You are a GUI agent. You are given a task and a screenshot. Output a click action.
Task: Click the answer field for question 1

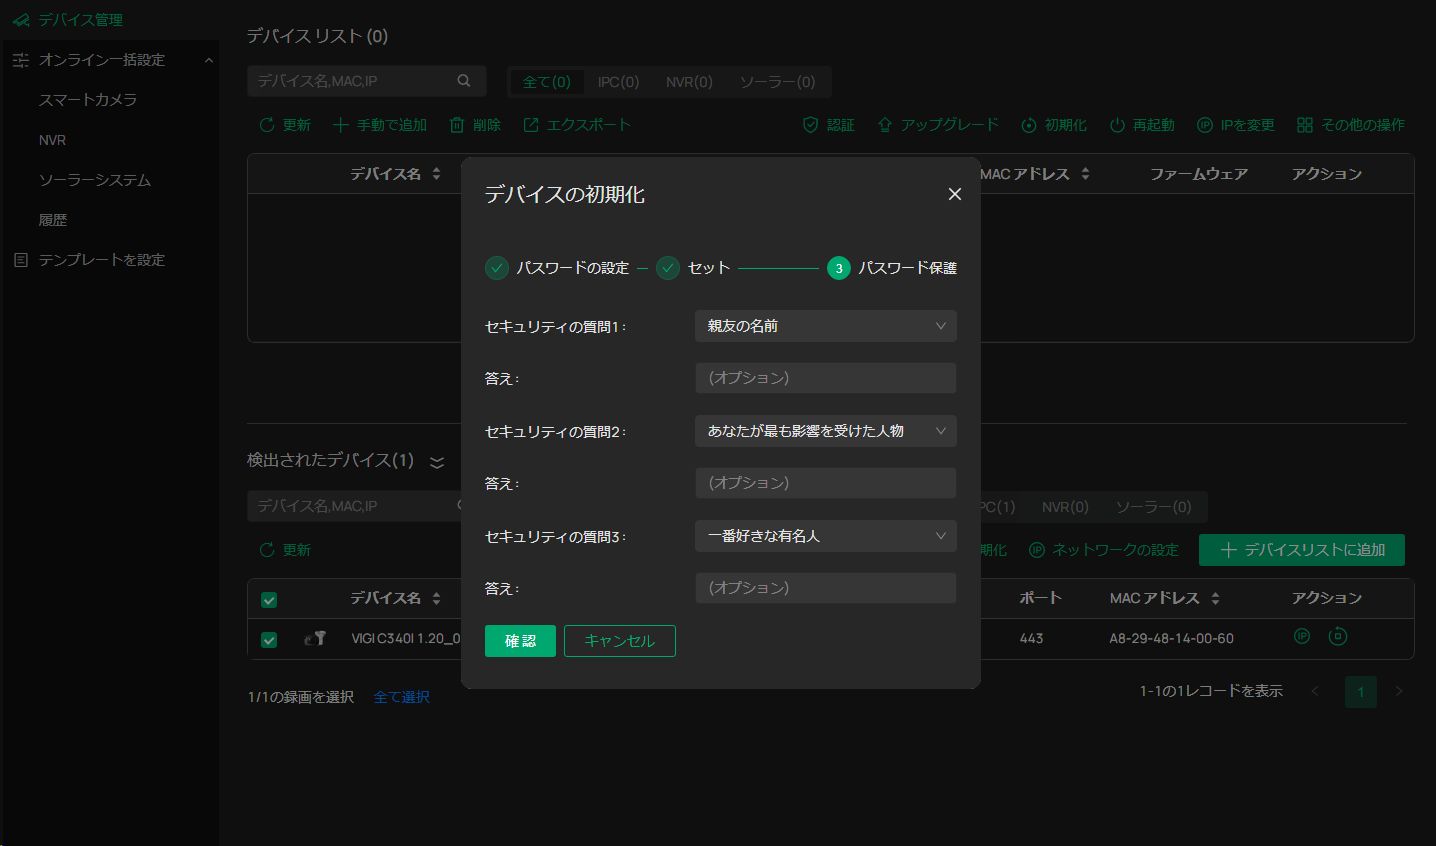[825, 378]
